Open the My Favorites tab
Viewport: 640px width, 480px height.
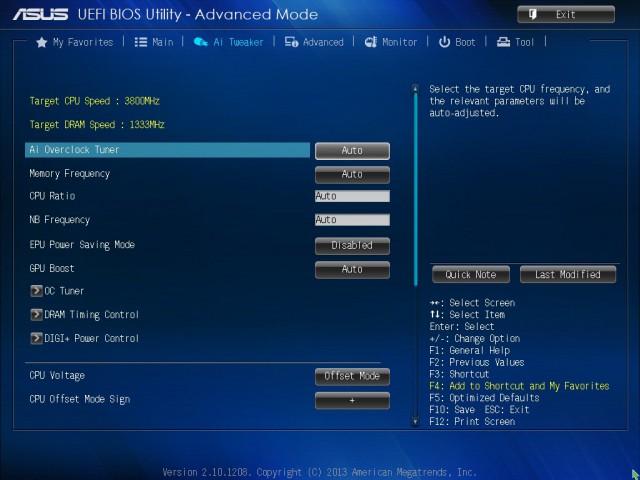[75, 42]
